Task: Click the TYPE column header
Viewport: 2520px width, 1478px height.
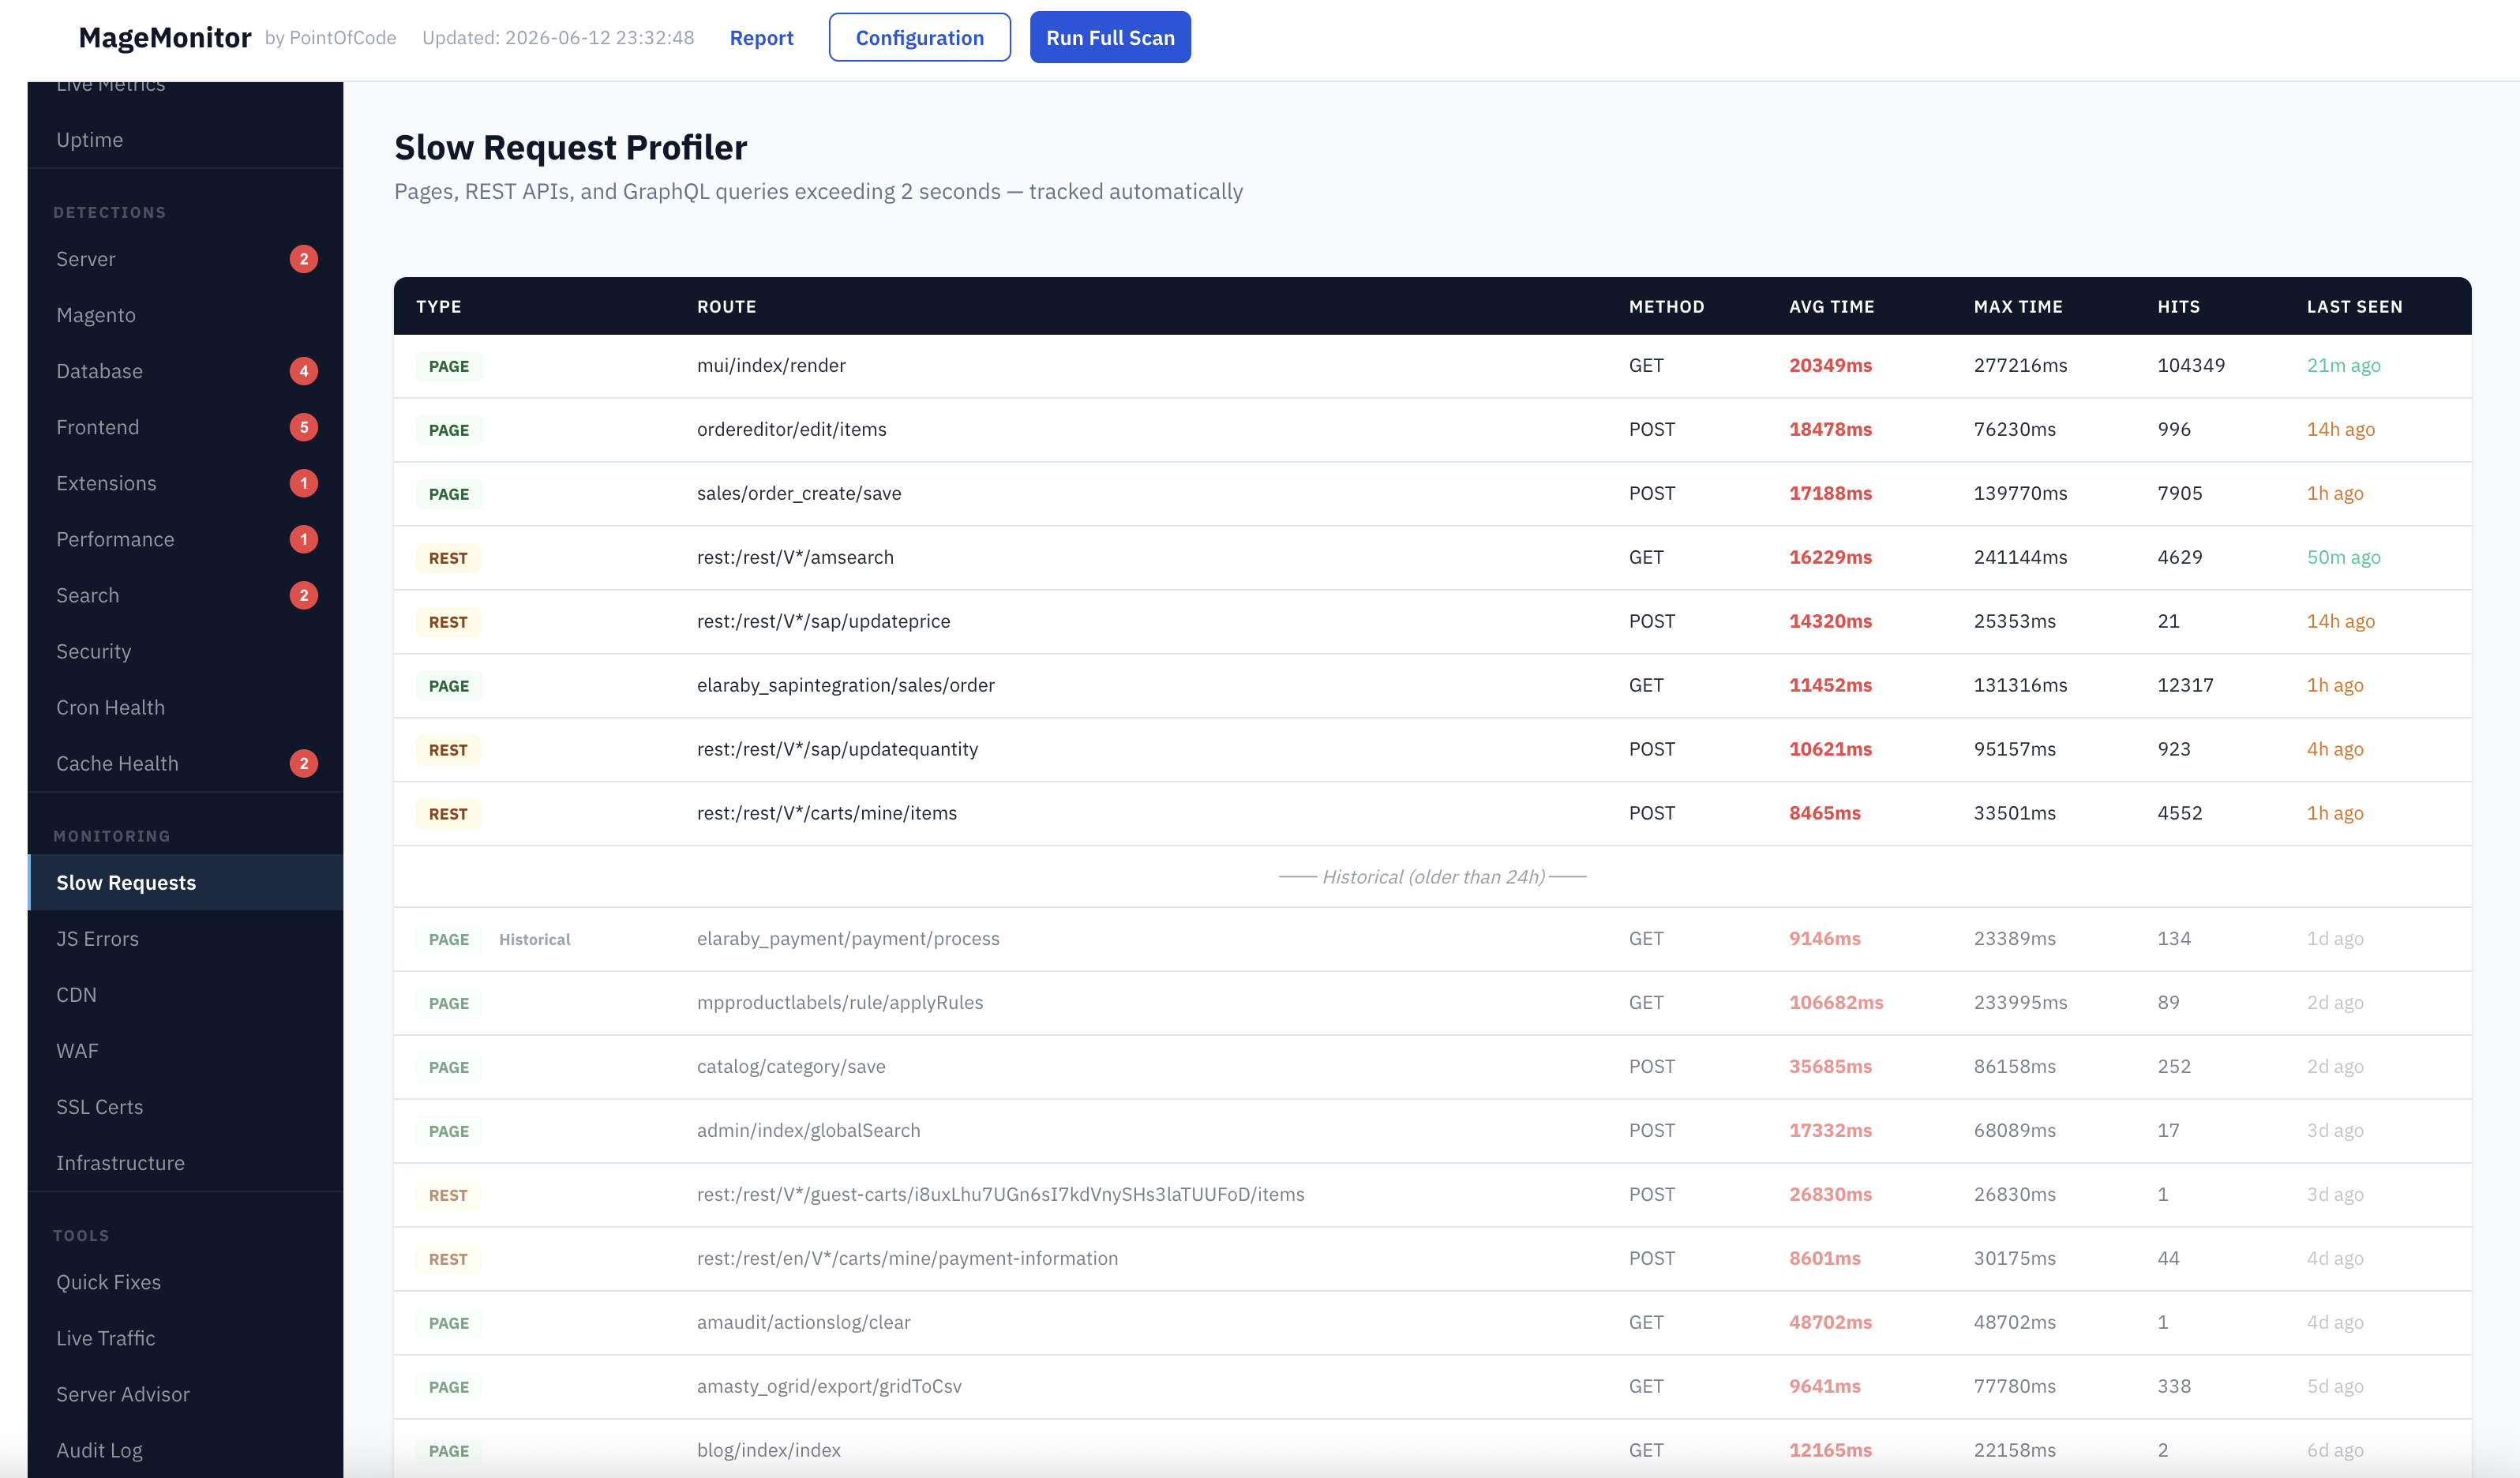Action: (438, 307)
